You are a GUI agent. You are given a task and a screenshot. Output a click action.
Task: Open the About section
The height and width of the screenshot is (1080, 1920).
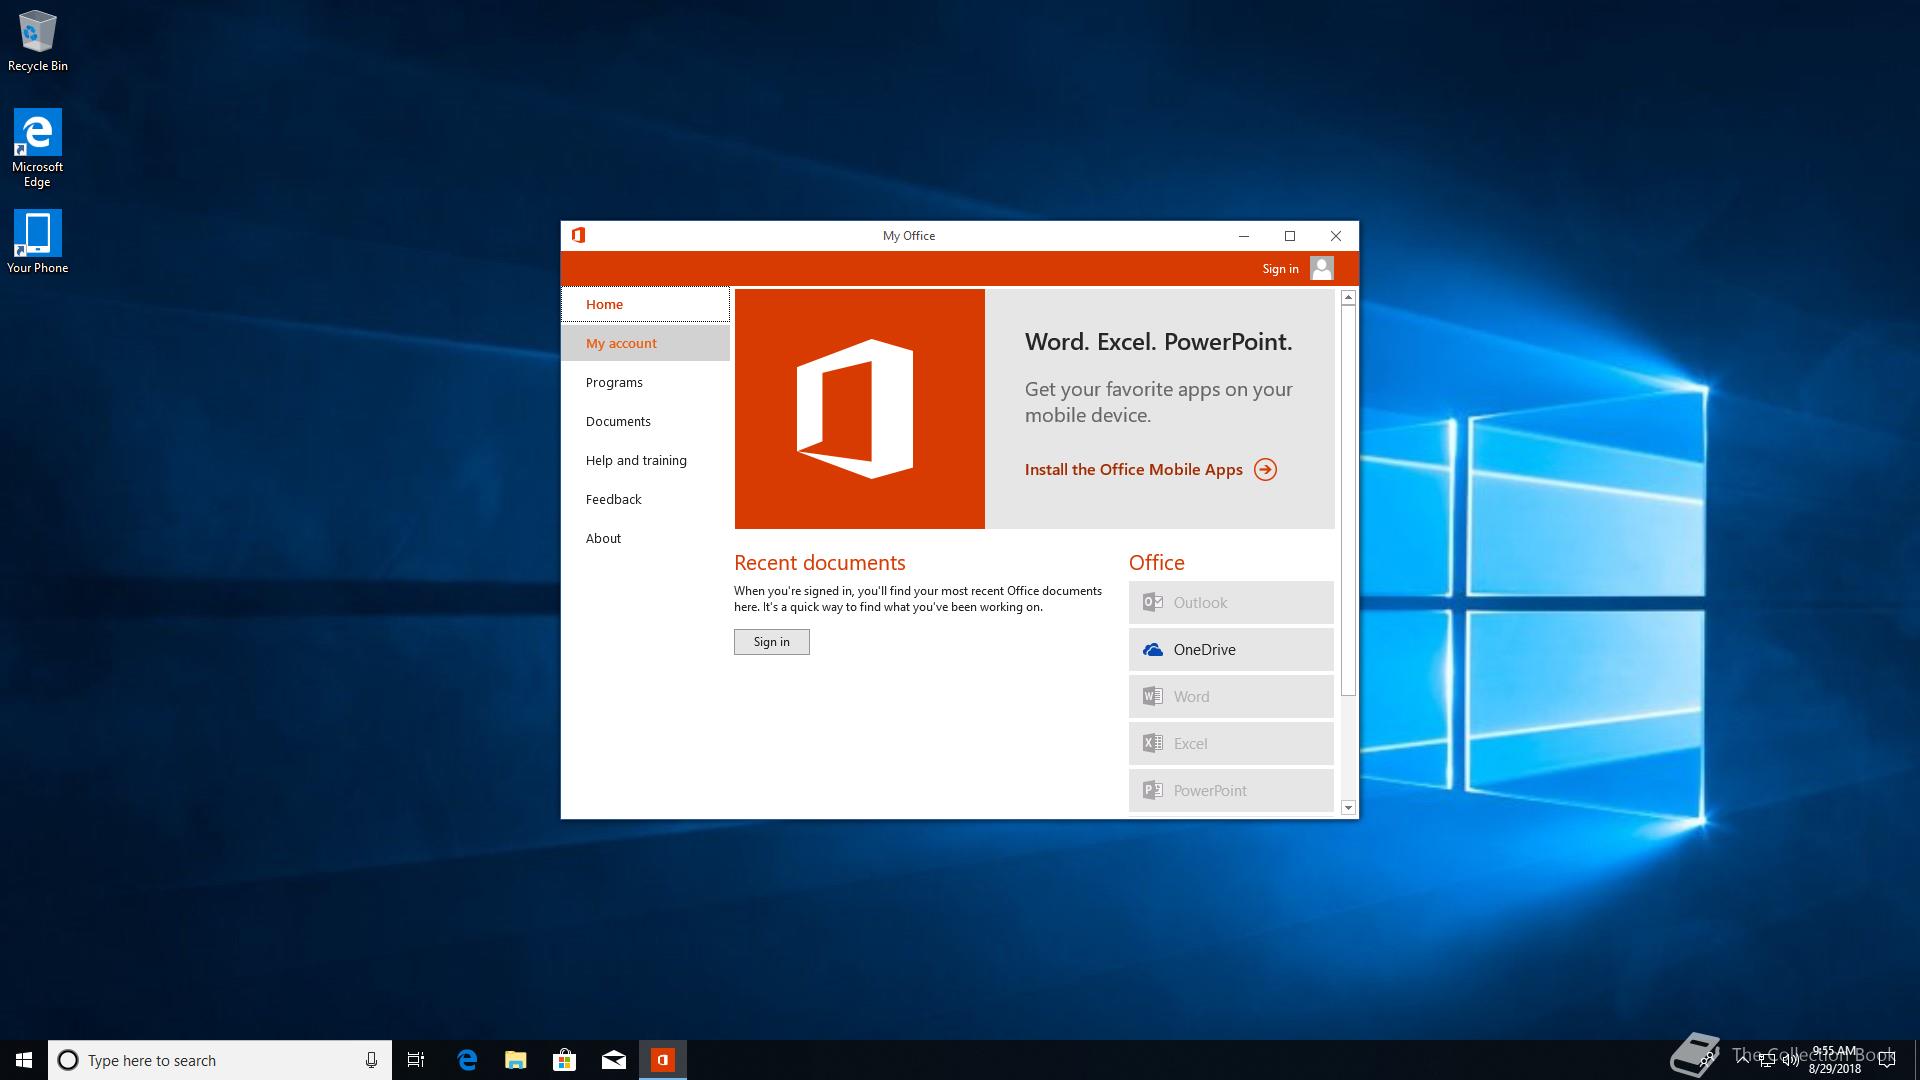pyautogui.click(x=646, y=538)
